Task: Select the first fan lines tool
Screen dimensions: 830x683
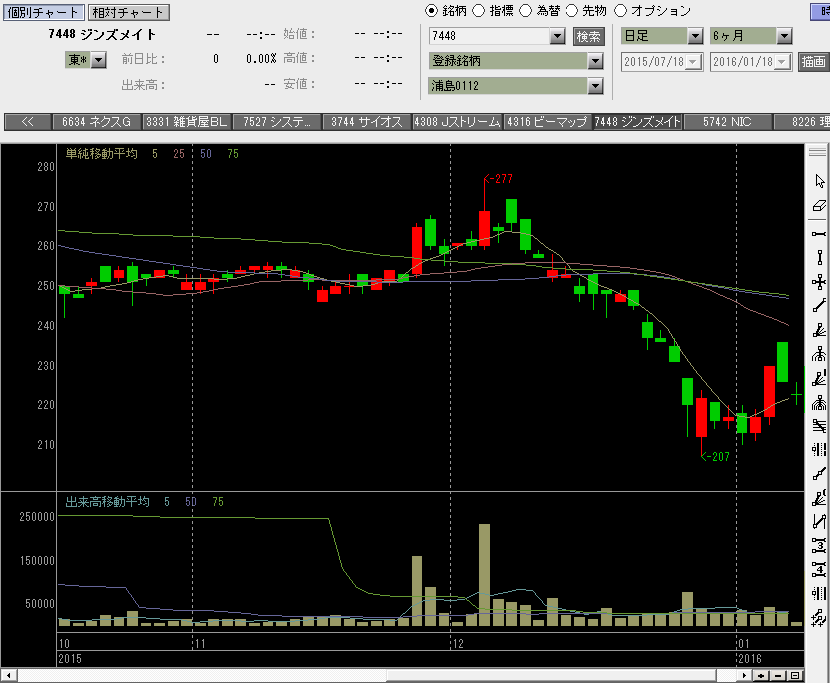Action: point(819,330)
